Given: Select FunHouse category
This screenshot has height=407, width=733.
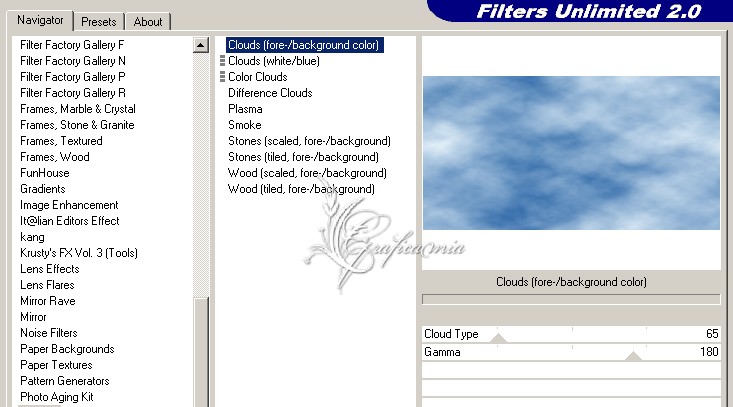Looking at the screenshot, I should tap(44, 173).
